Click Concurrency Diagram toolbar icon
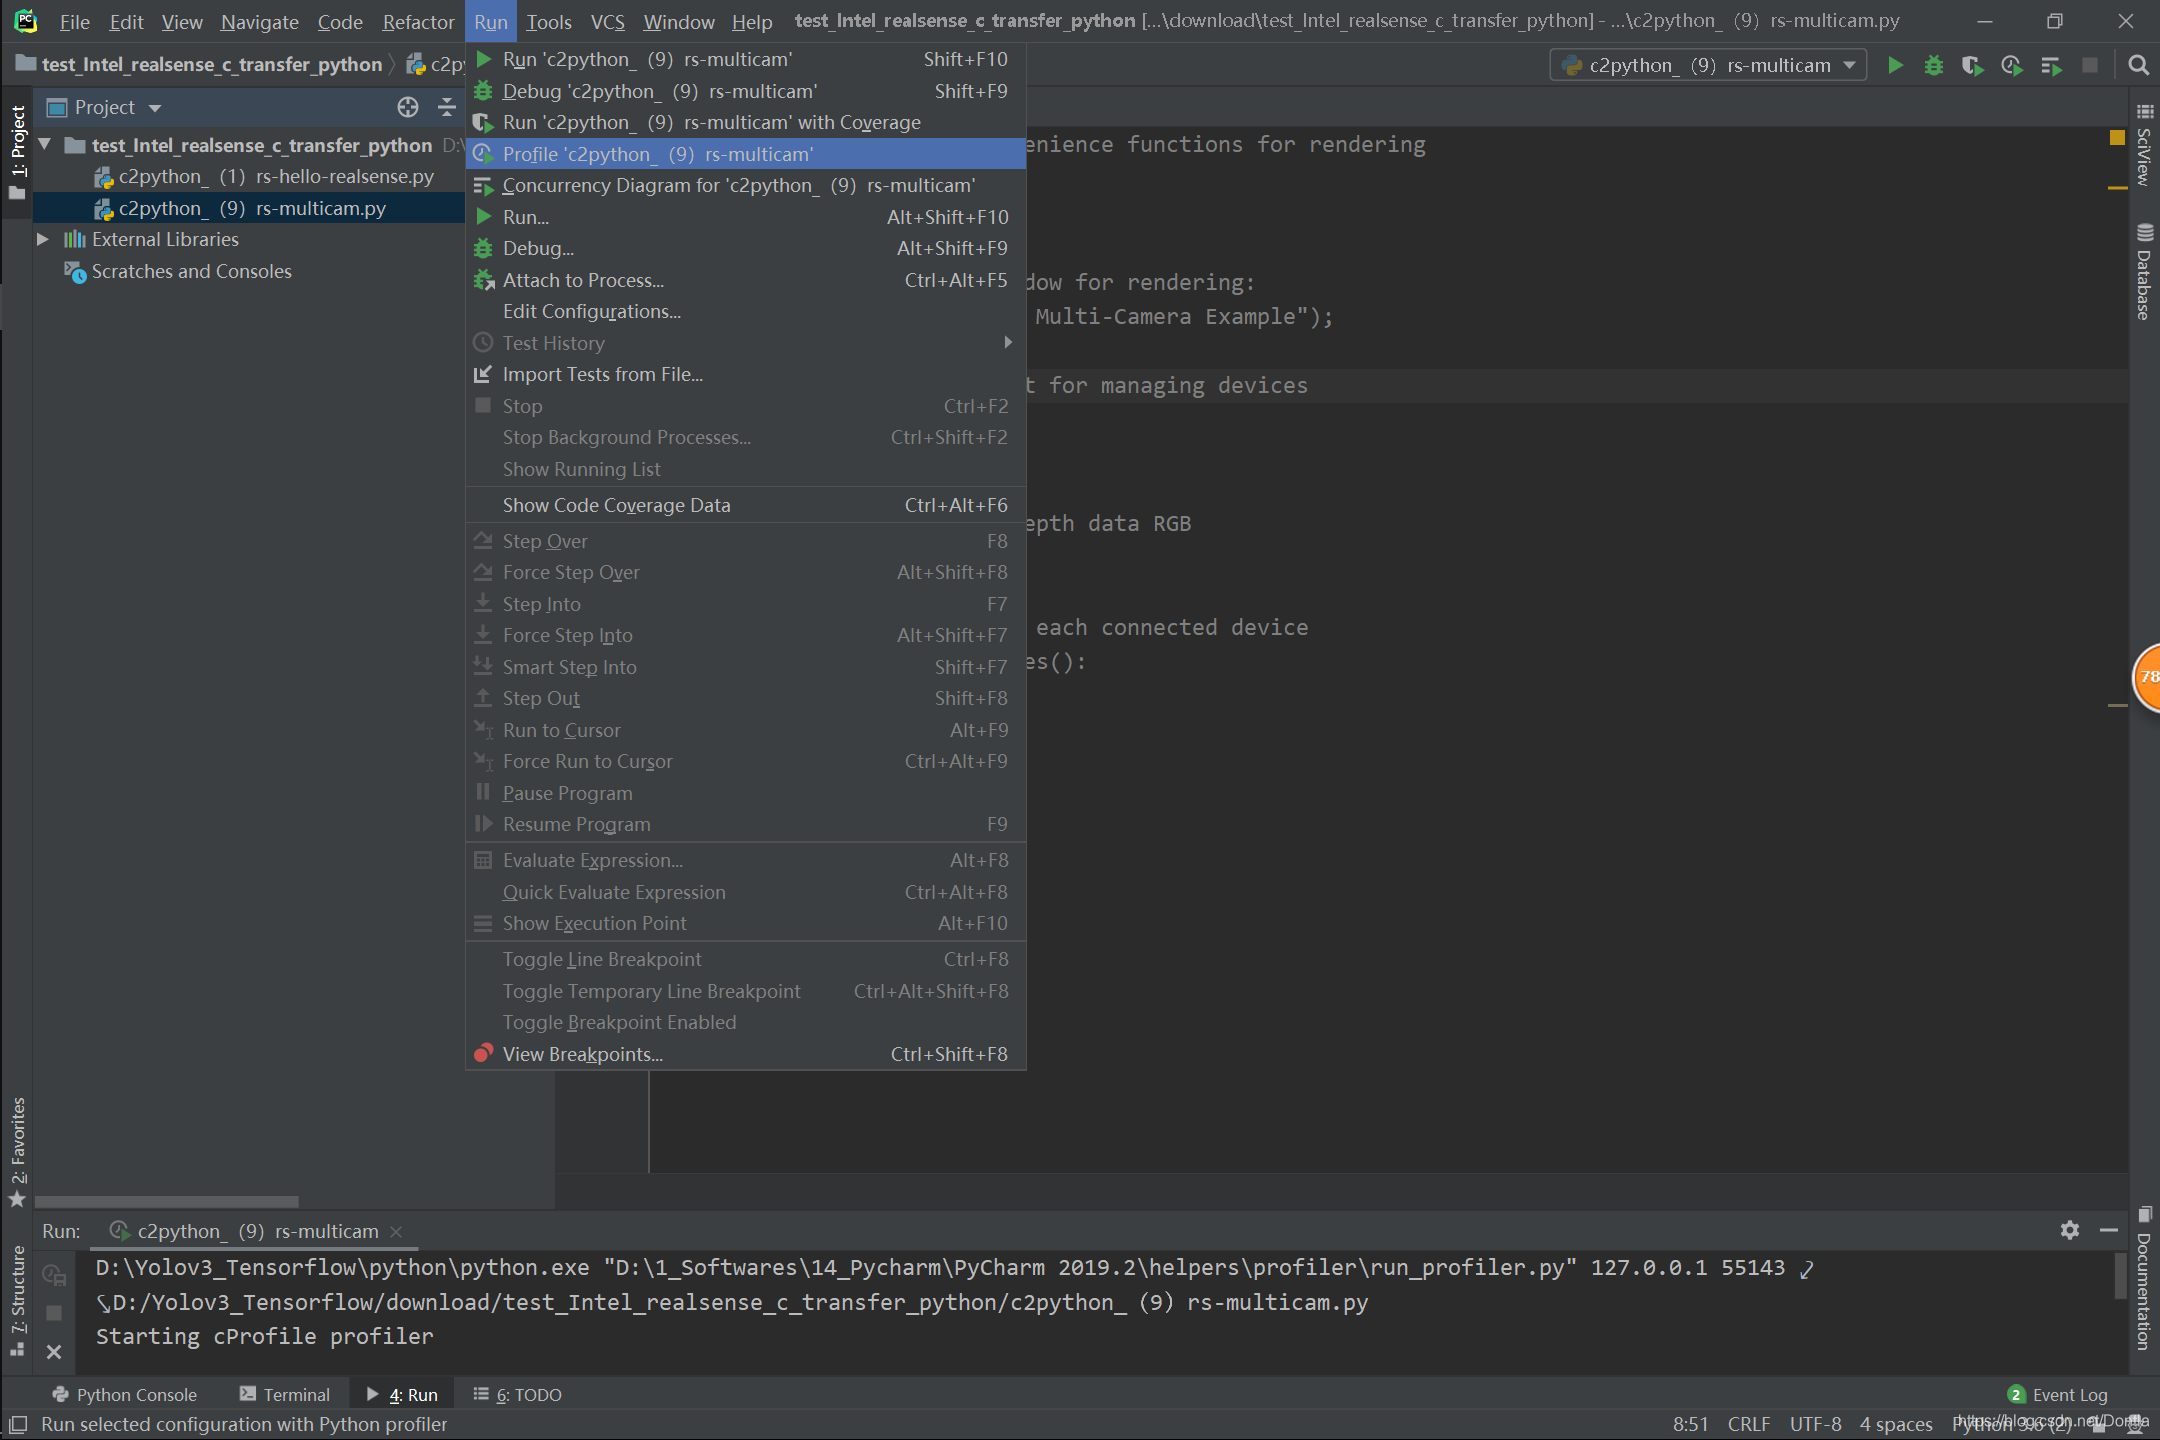Image resolution: width=2160 pixels, height=1440 pixels. (x=2051, y=66)
